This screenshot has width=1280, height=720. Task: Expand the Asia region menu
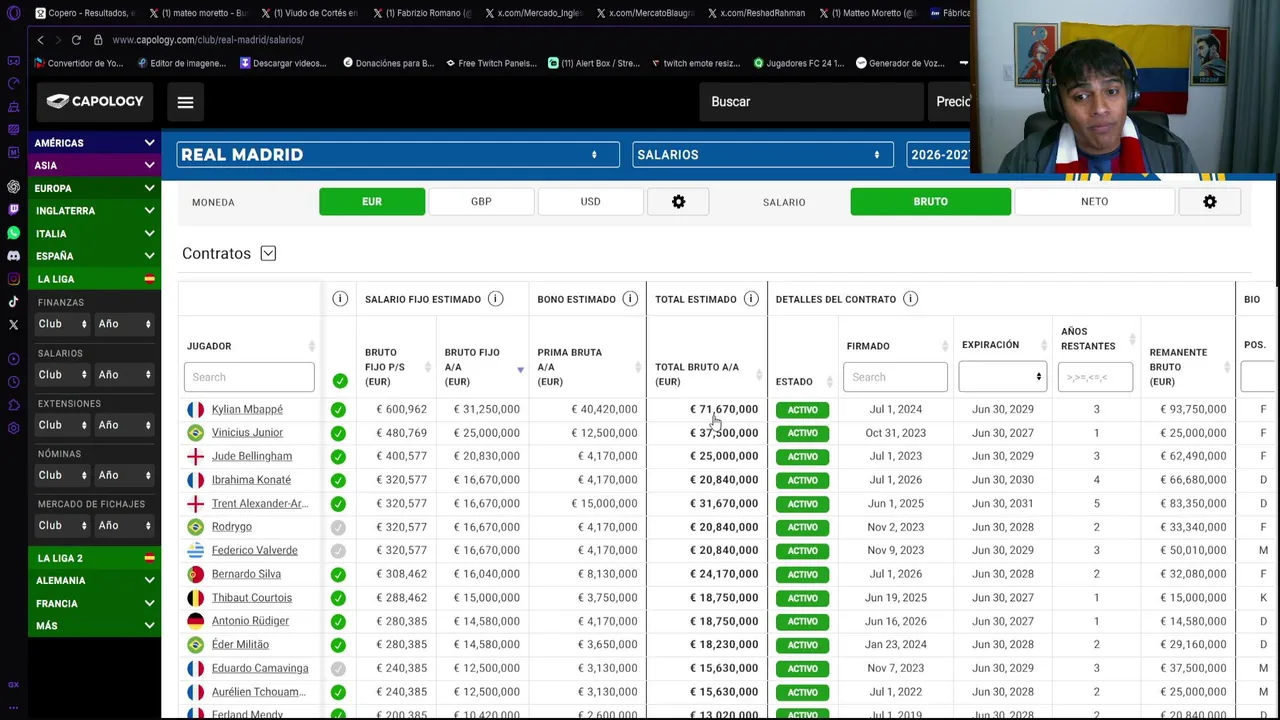tap(94, 166)
